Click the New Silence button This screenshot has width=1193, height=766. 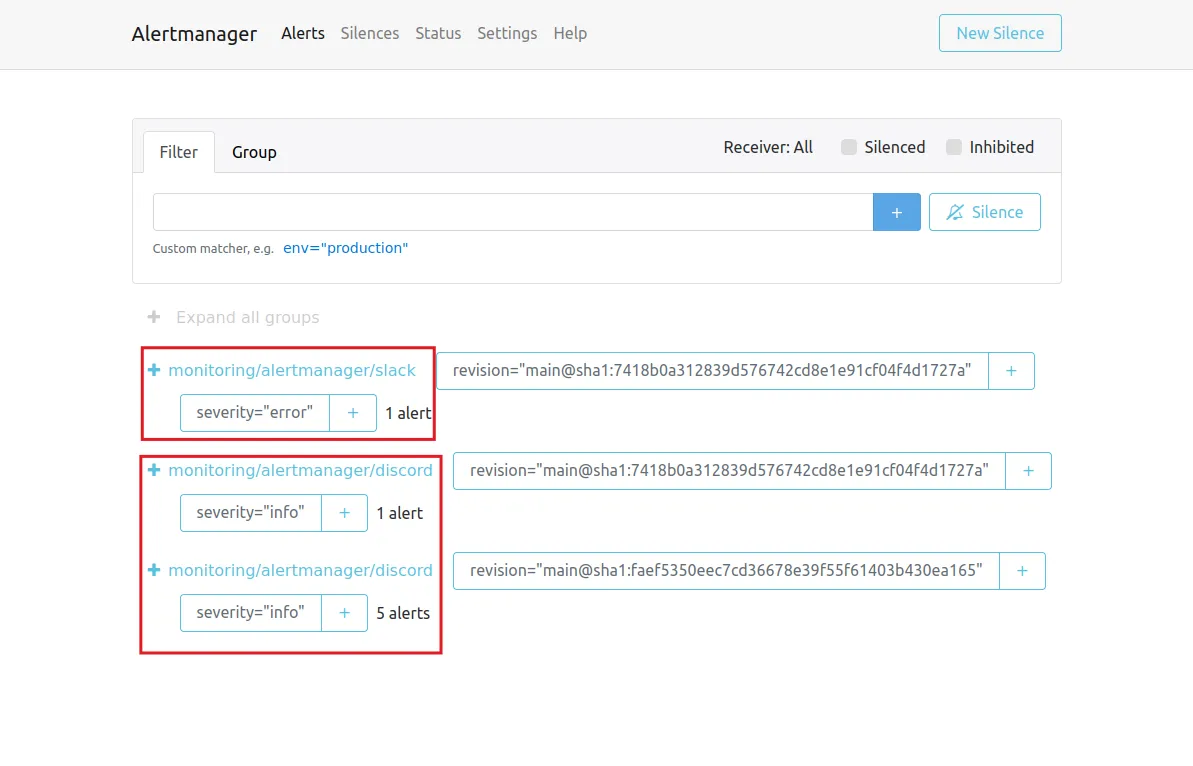pos(999,33)
